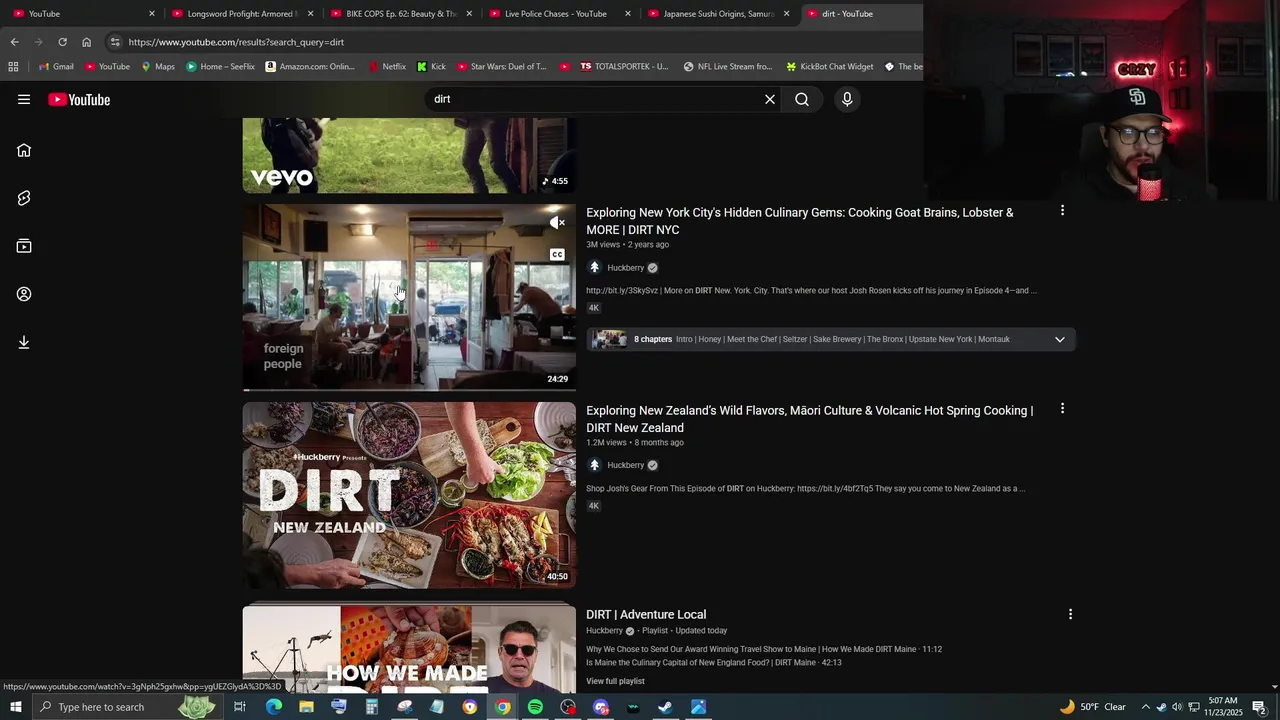Click the address bar URL
Image resolution: width=1280 pixels, height=720 pixels.
(236, 42)
